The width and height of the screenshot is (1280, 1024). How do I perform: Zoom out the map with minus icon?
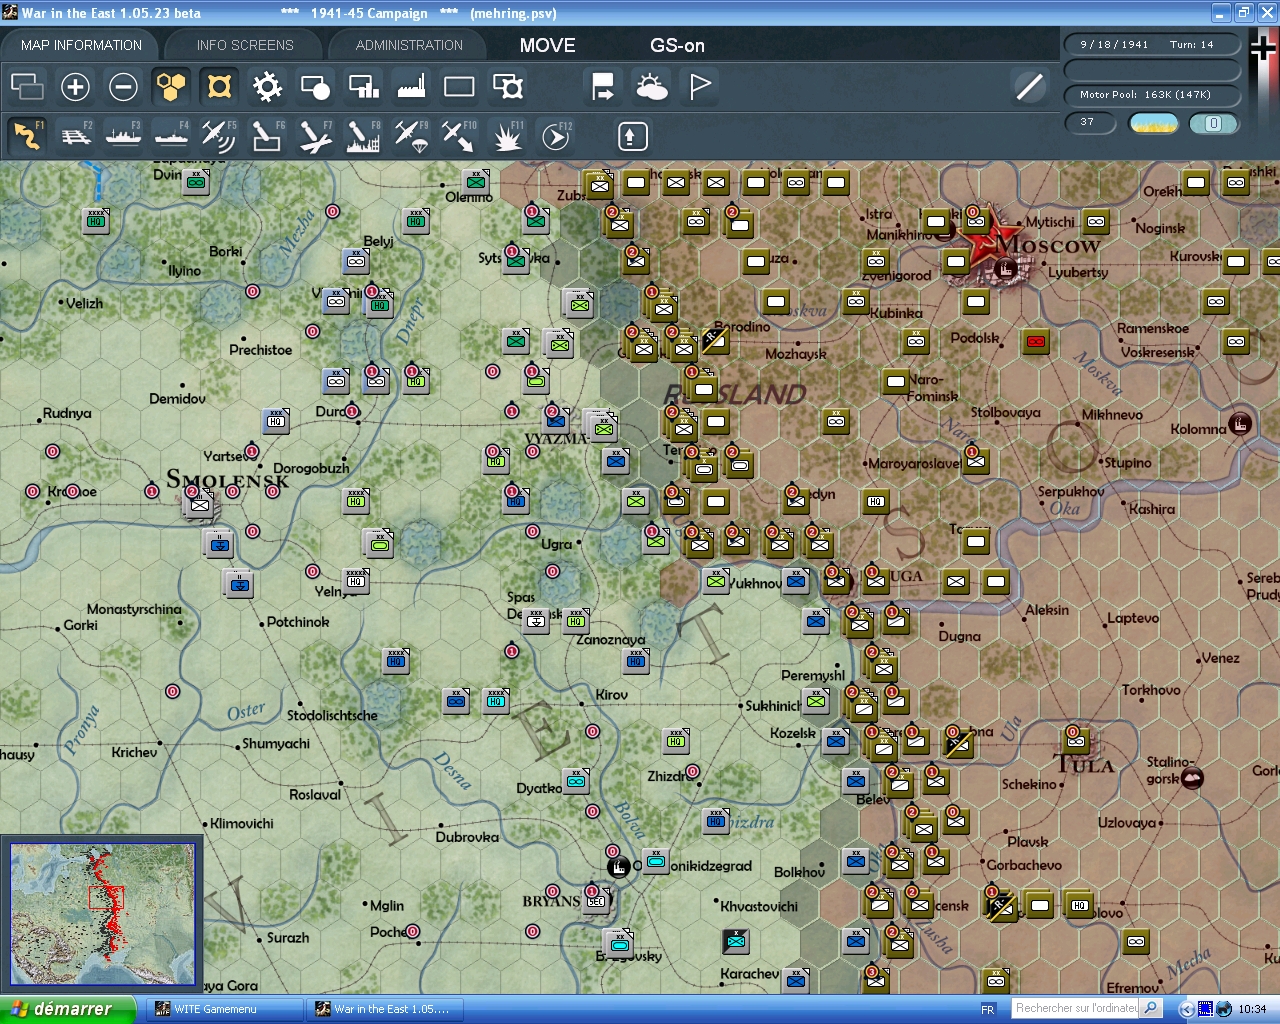coord(123,87)
